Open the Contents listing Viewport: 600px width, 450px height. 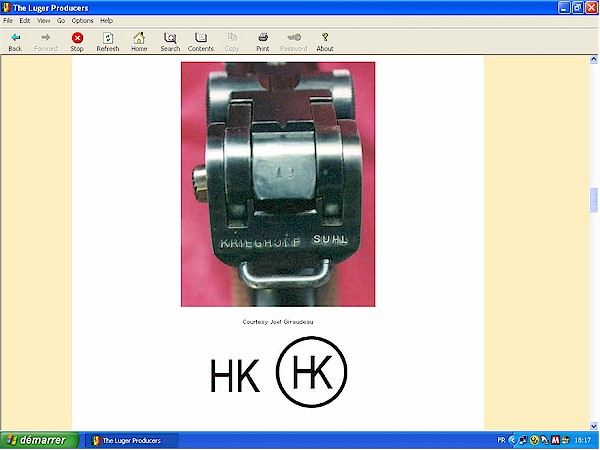pyautogui.click(x=201, y=42)
